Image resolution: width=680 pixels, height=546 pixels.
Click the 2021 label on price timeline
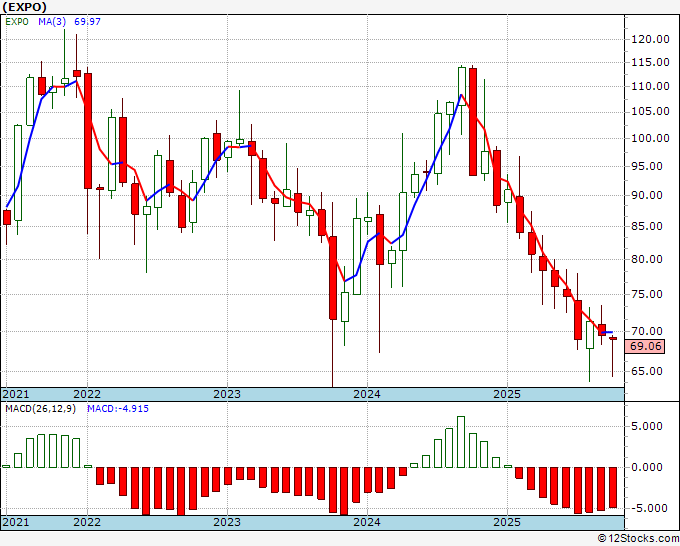16,394
